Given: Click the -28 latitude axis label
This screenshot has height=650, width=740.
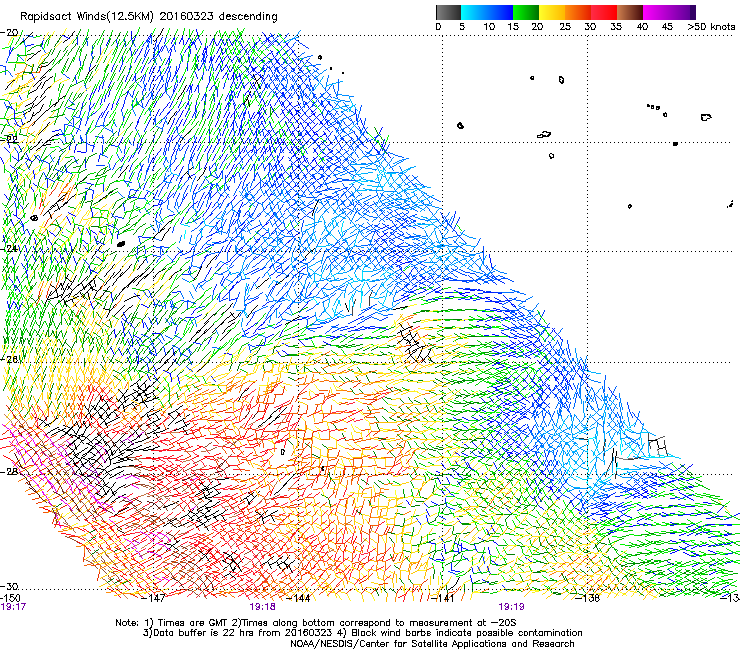Looking at the screenshot, I should click(9, 472).
